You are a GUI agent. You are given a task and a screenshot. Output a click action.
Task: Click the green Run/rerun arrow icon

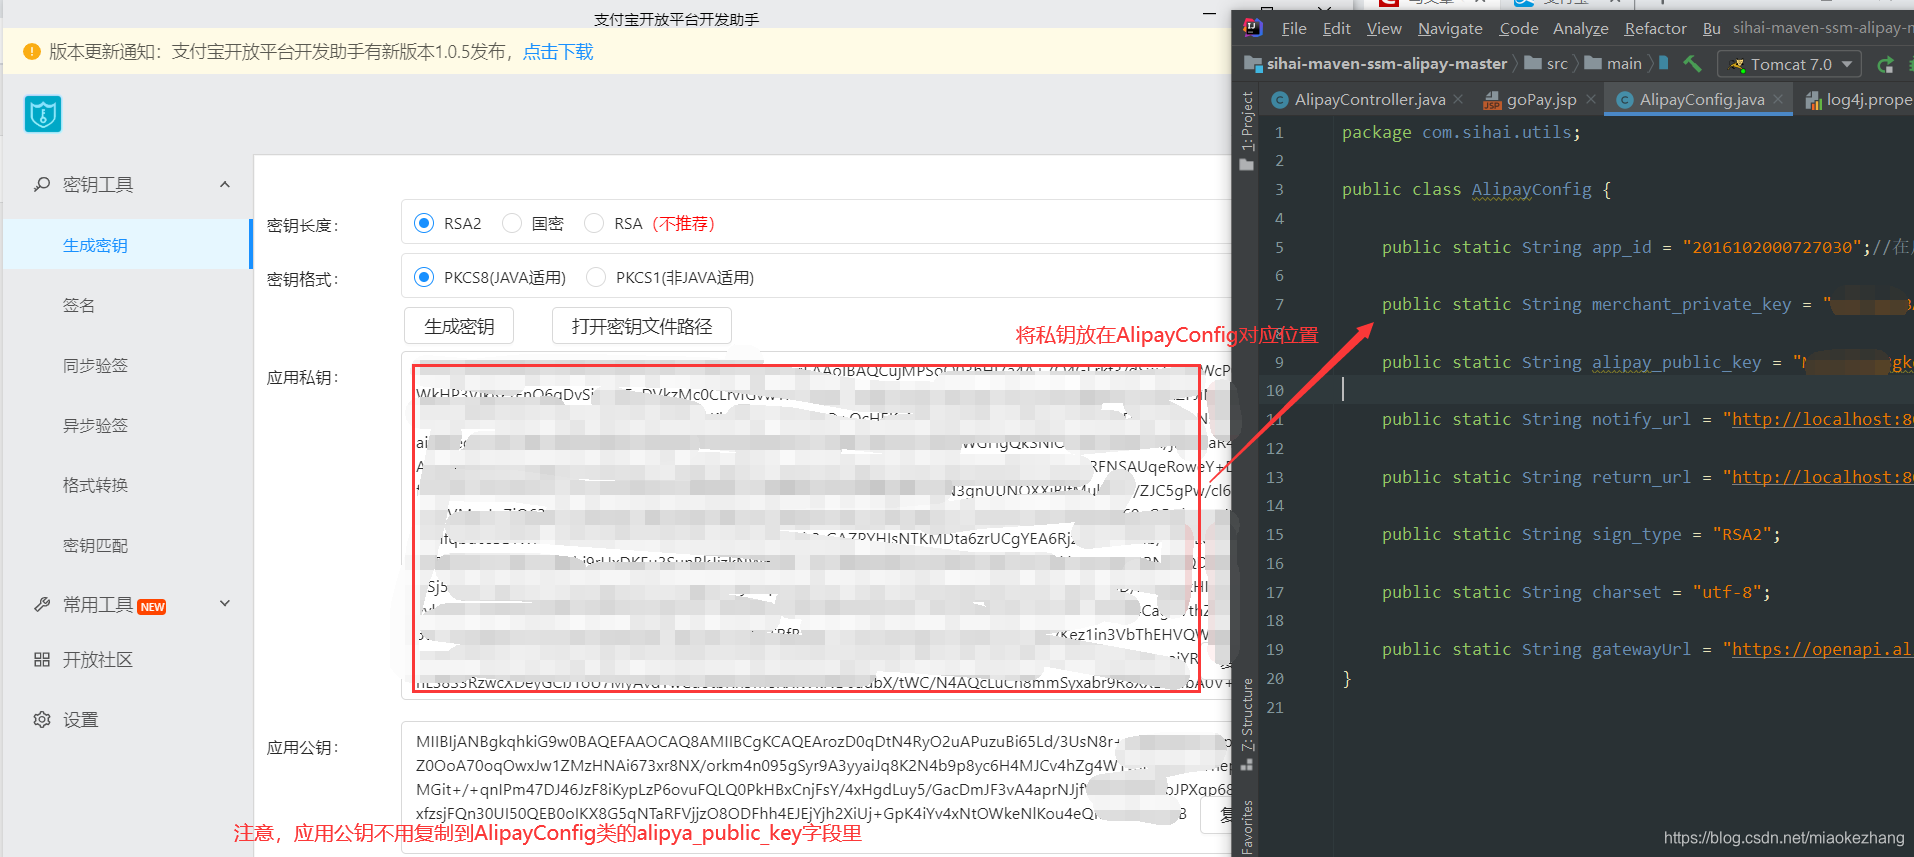pyautogui.click(x=1886, y=65)
